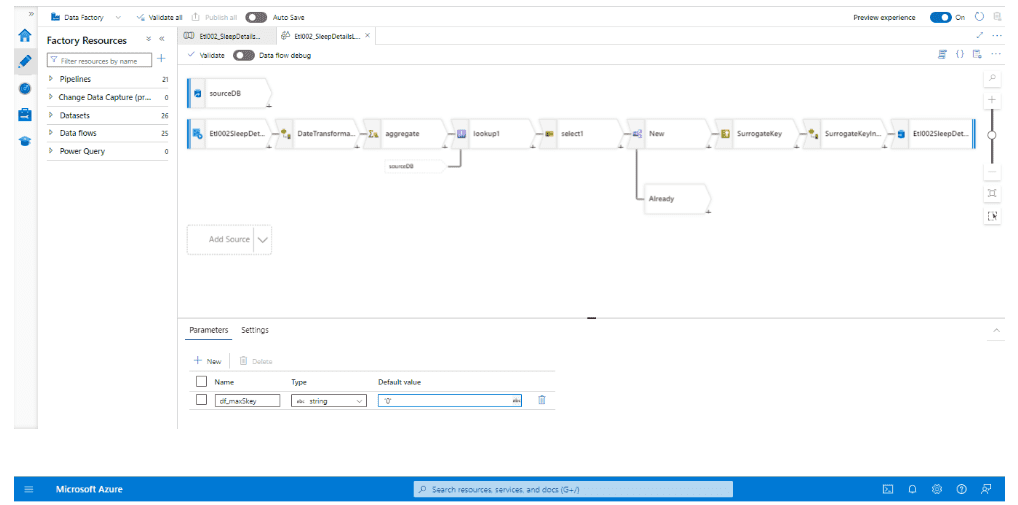The width and height of the screenshot is (1018, 505).
Task: Switch to the first Etl002_SleepDetails tab
Action: click(x=227, y=36)
